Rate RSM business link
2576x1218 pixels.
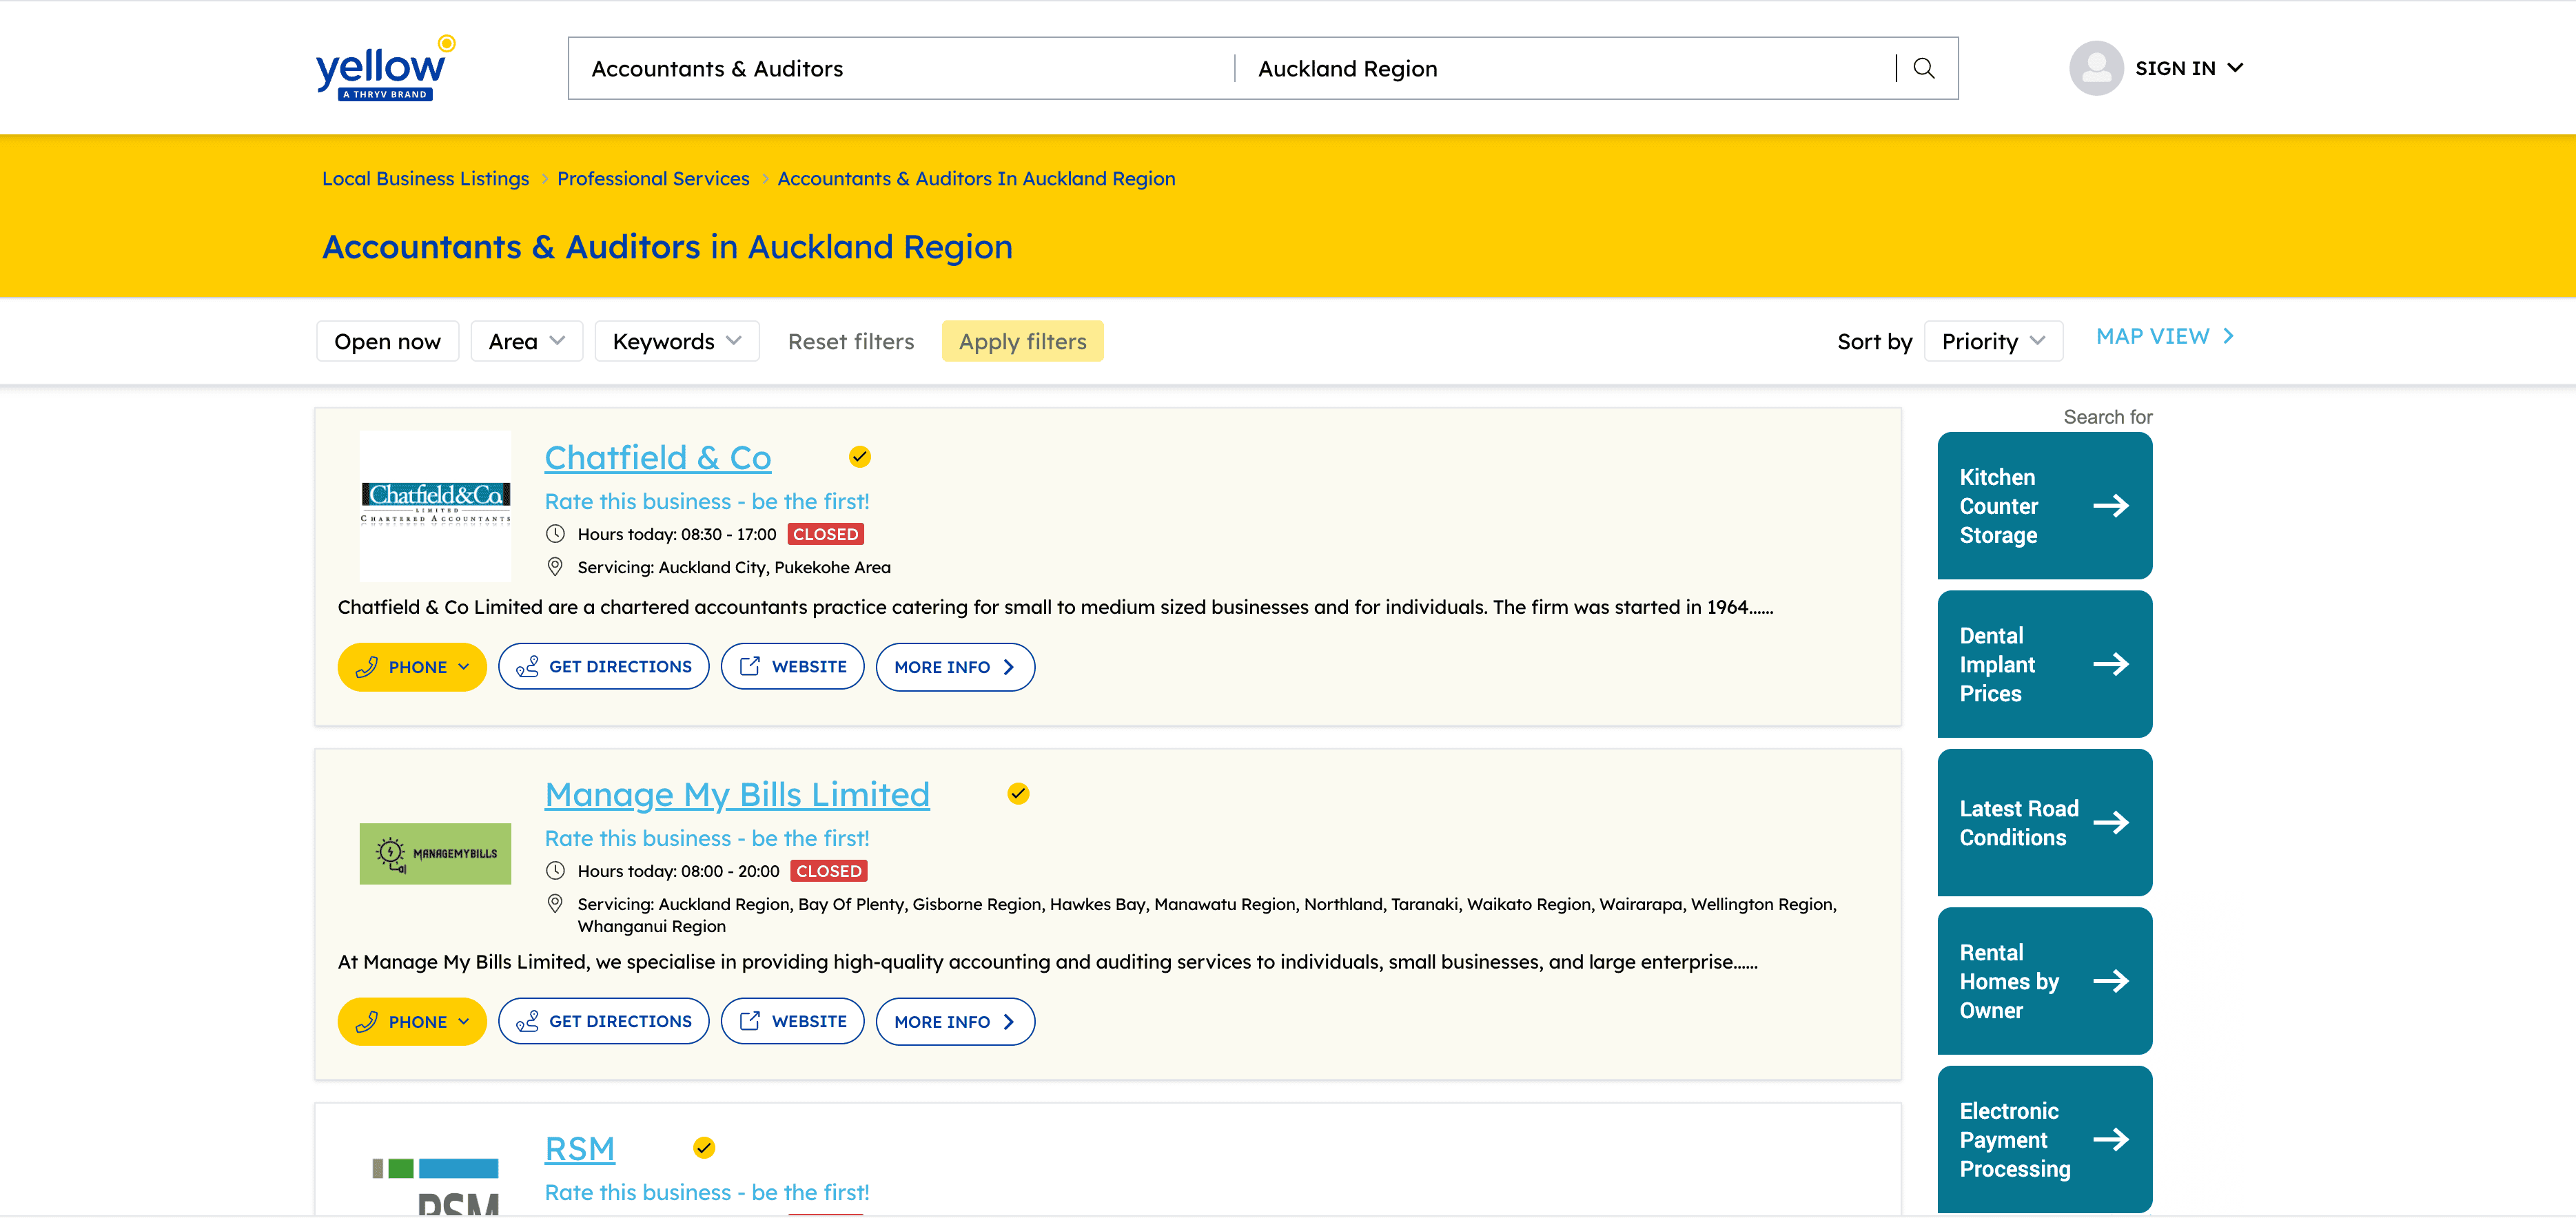[707, 1192]
